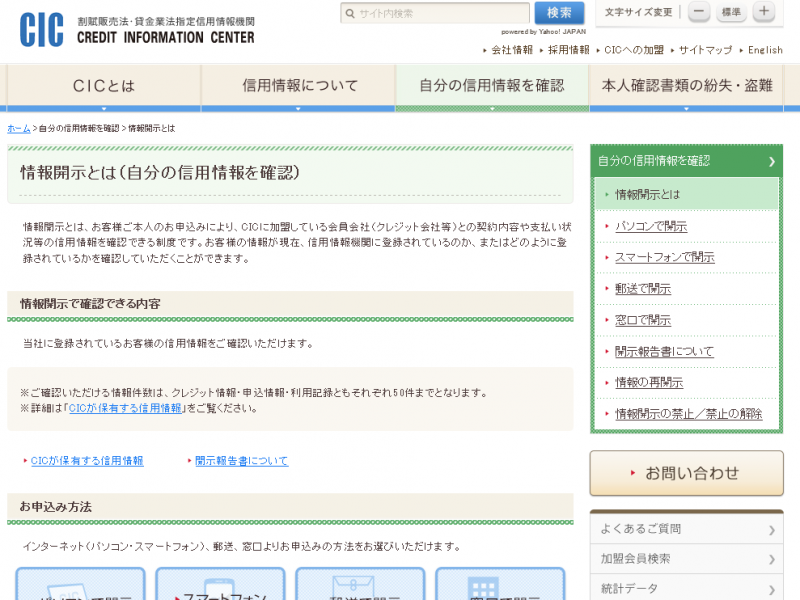Image resolution: width=800 pixels, height=600 pixels.
Task: Open sidebar link パソコンで開示
Action: pos(651,226)
